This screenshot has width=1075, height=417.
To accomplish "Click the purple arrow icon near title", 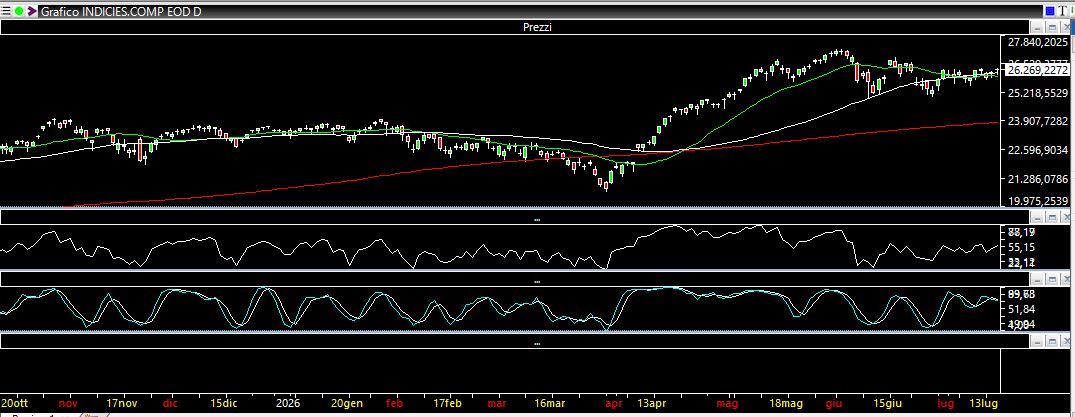I will tap(32, 12).
